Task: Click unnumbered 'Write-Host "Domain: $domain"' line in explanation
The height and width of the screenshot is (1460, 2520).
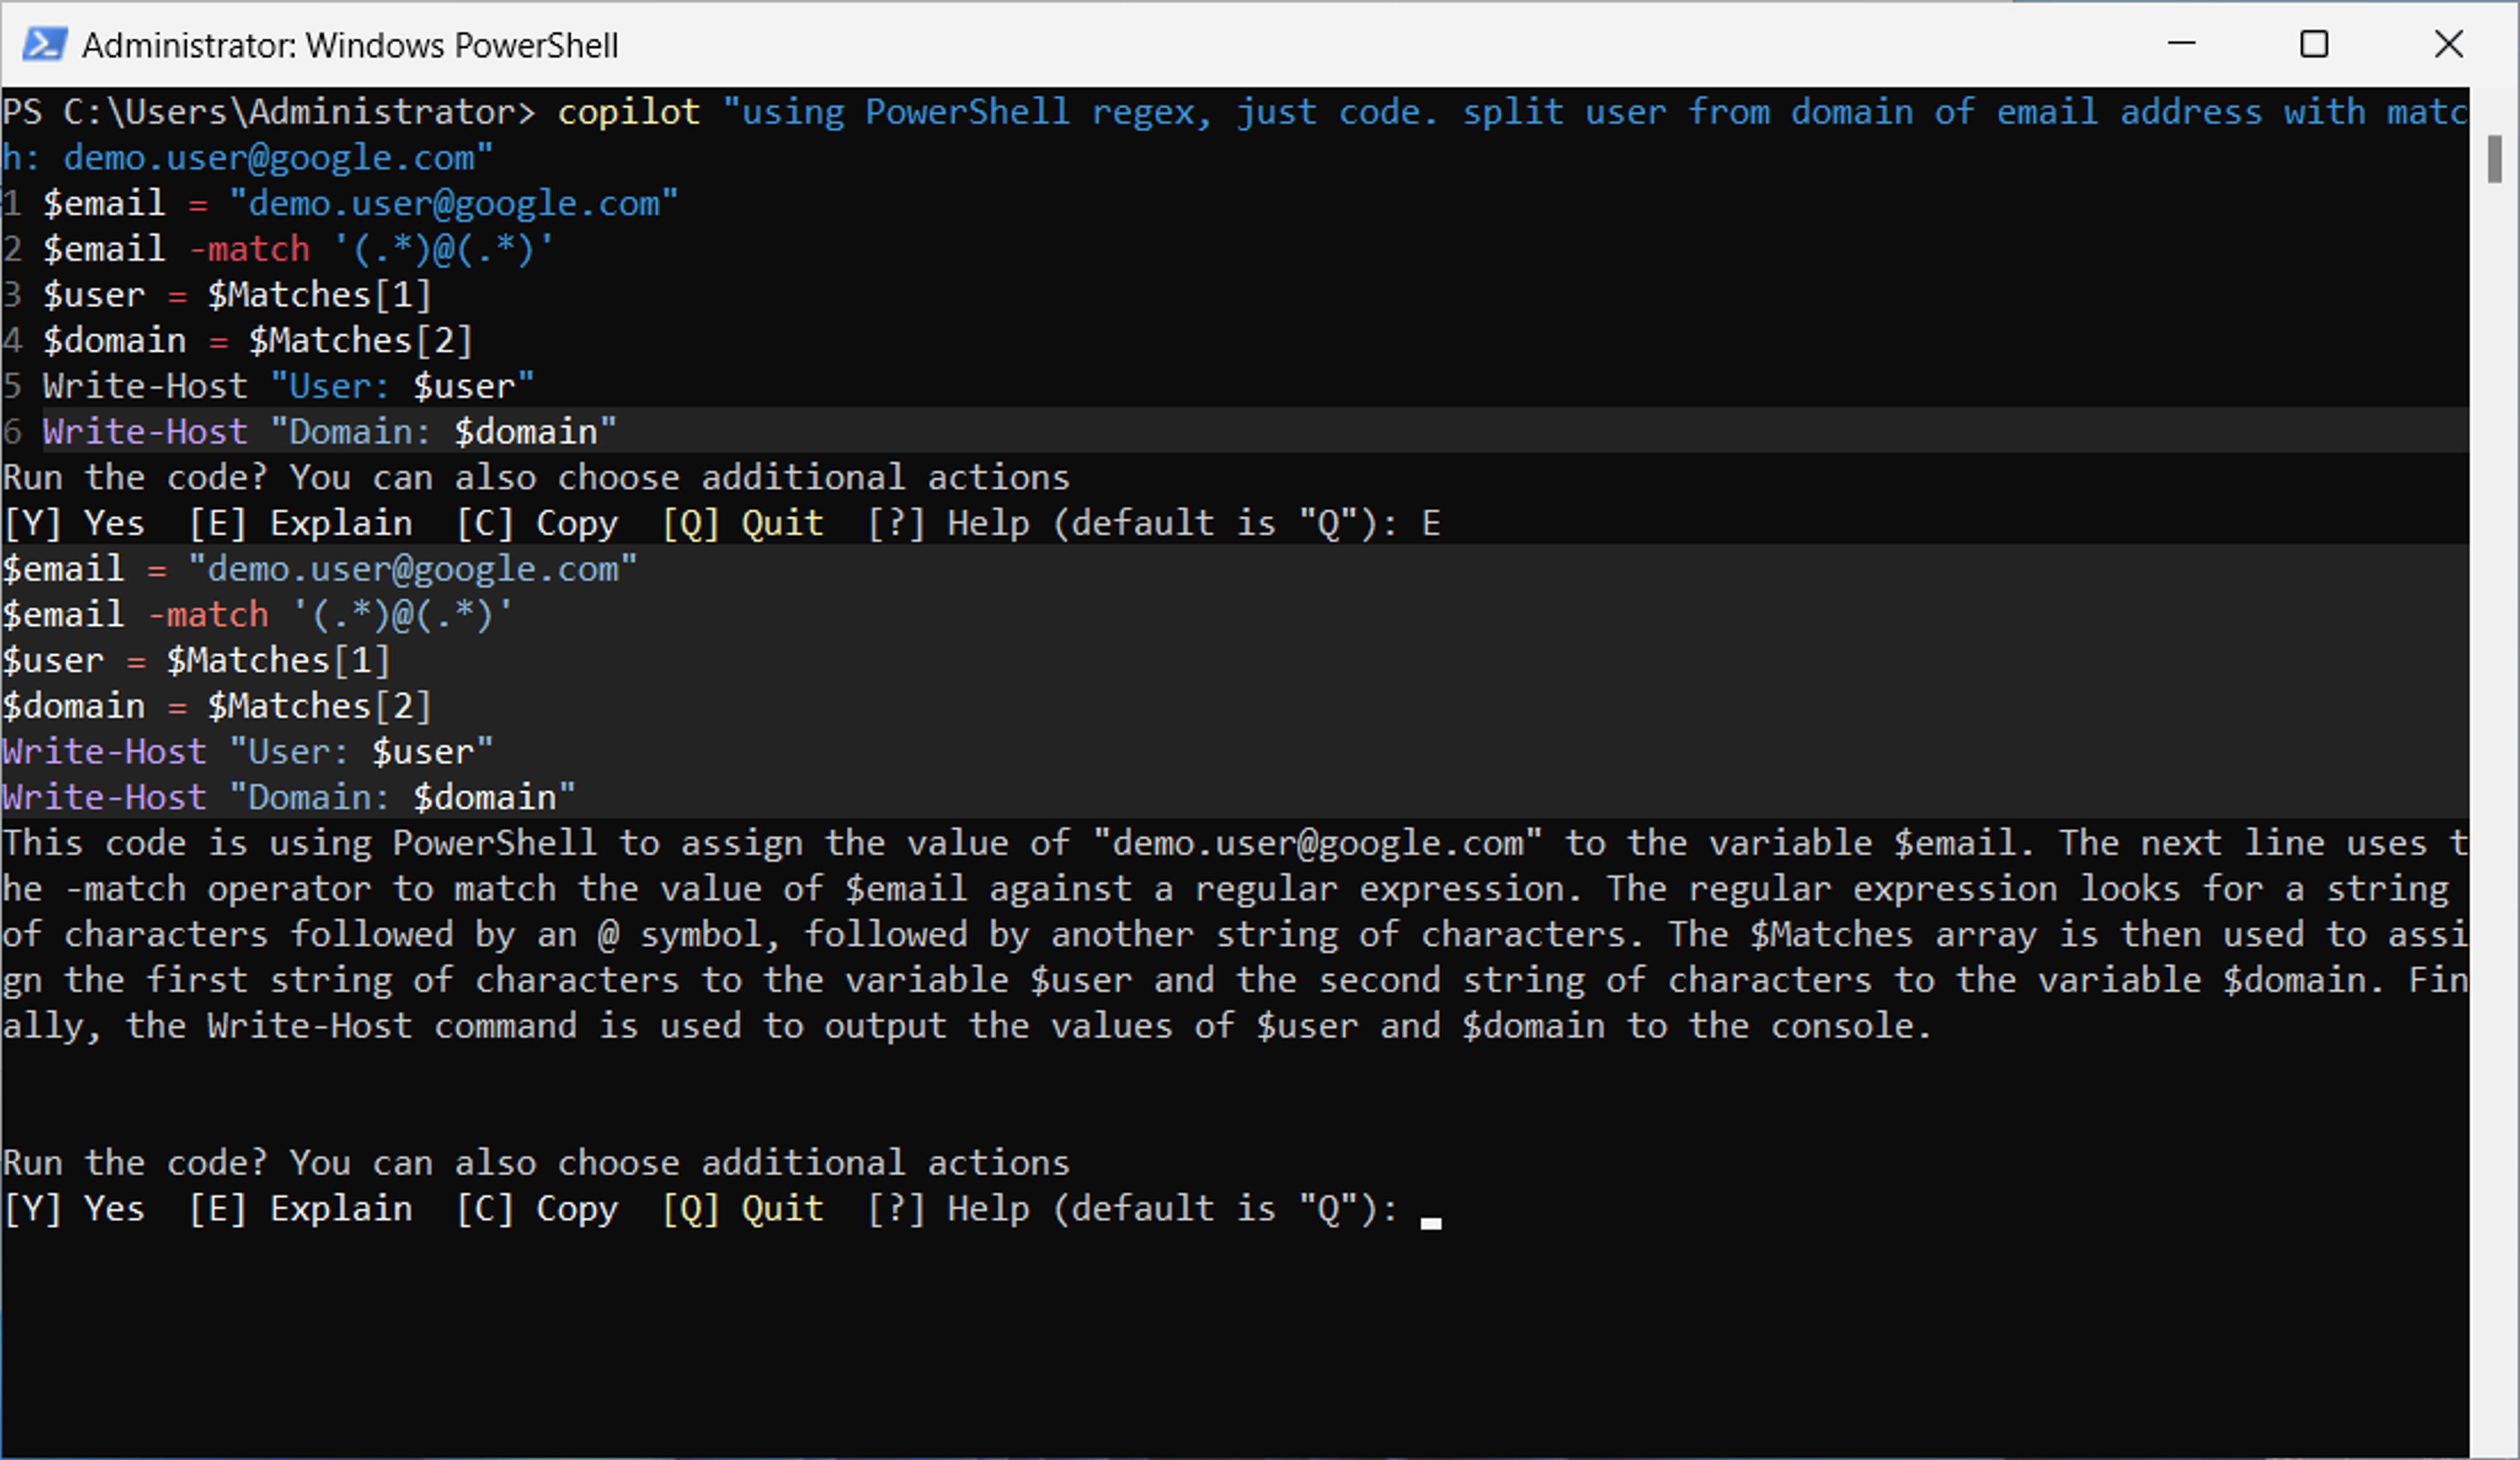Action: (289, 798)
